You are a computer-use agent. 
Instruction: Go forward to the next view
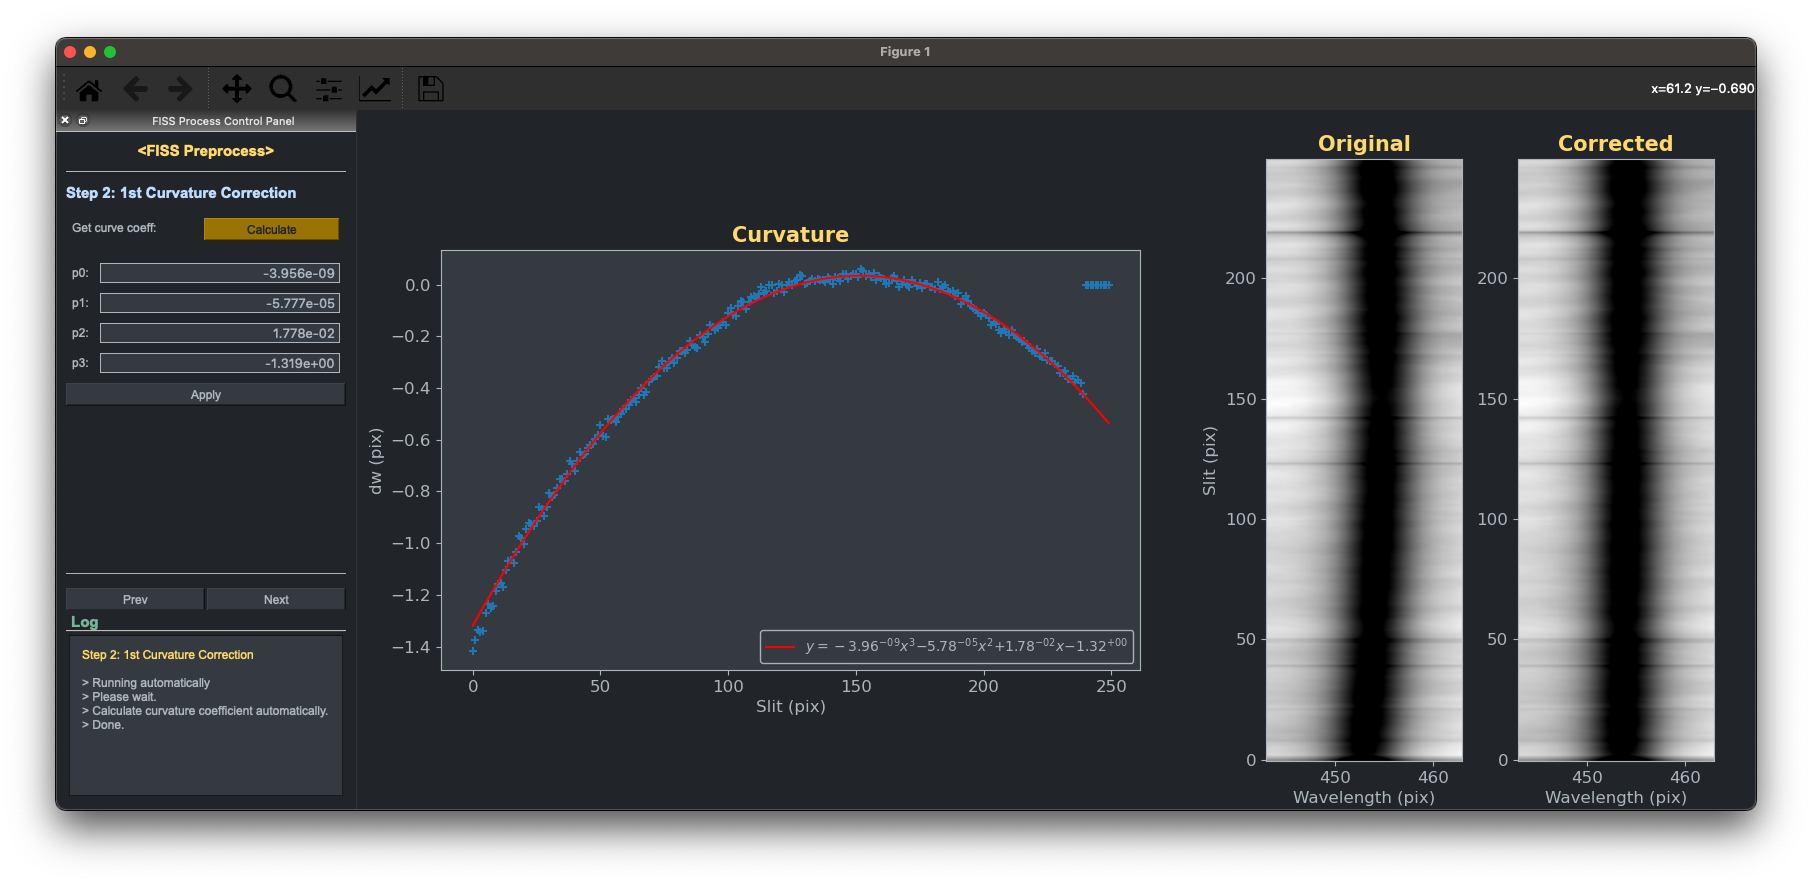[180, 89]
